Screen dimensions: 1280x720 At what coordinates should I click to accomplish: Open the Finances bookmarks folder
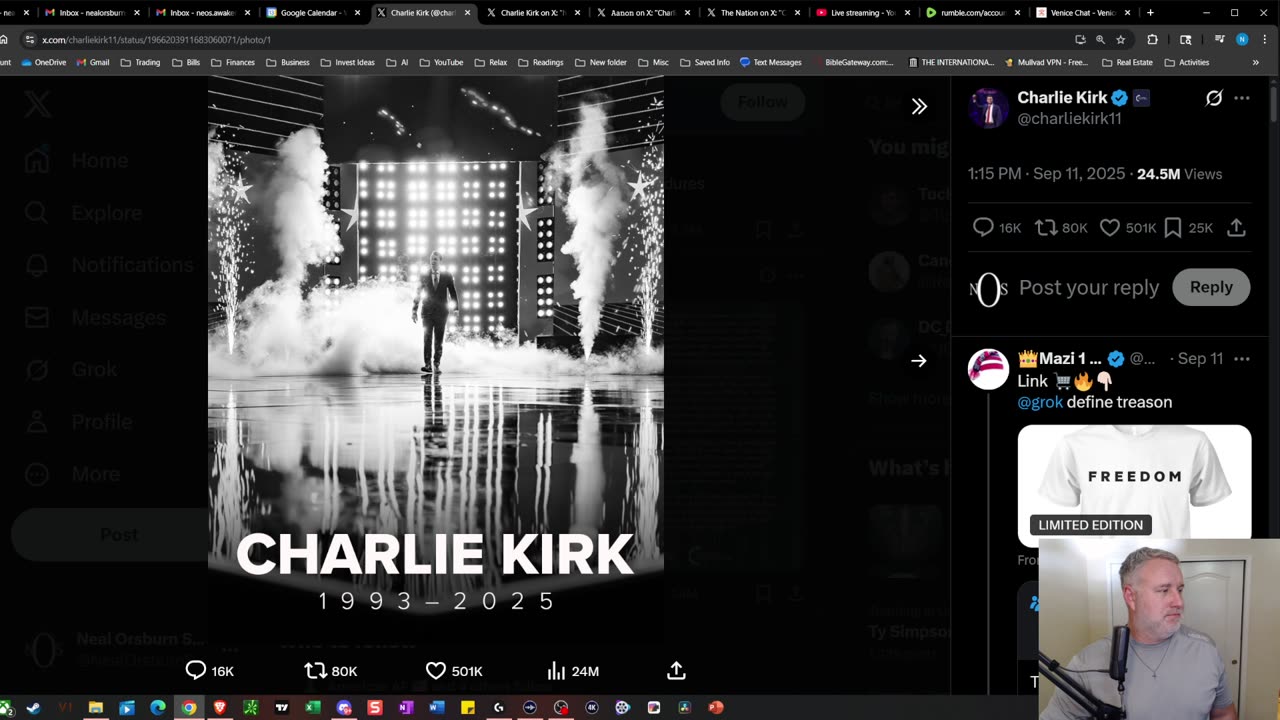233,62
